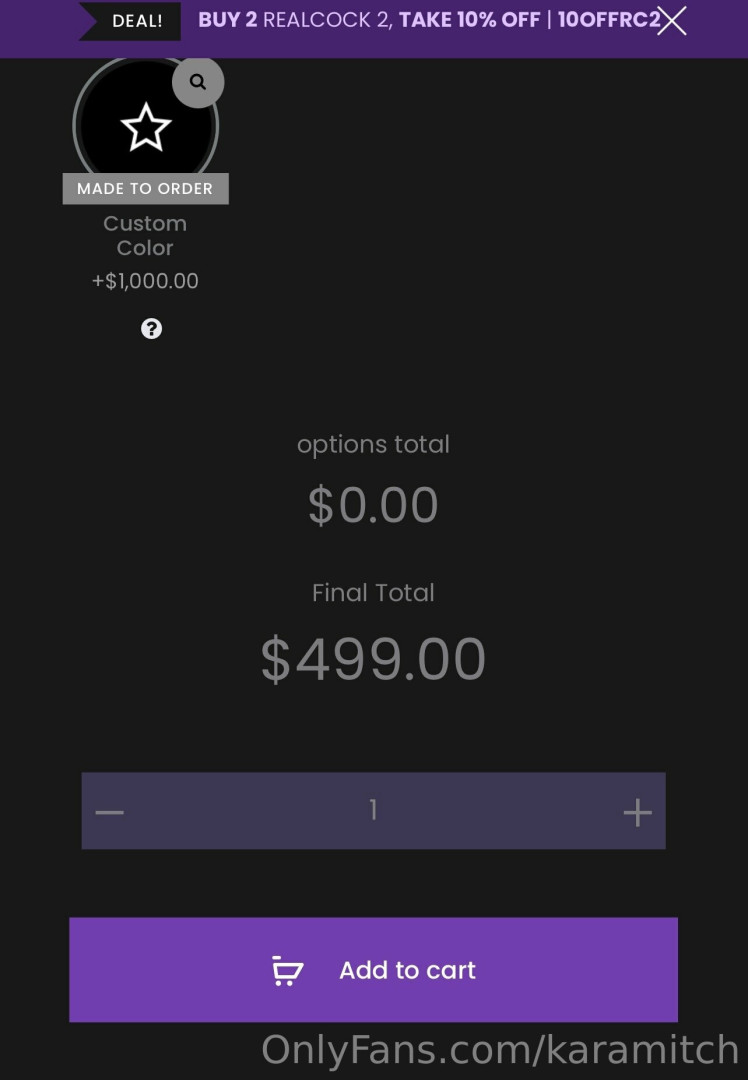The width and height of the screenshot is (748, 1080).
Task: Open the question mark help icon
Action: tap(151, 329)
